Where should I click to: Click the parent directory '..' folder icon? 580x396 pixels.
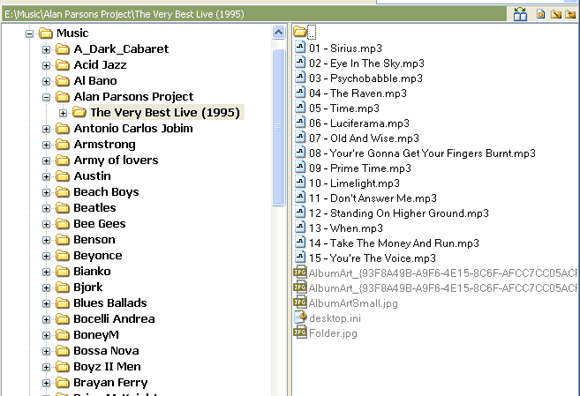click(x=300, y=31)
